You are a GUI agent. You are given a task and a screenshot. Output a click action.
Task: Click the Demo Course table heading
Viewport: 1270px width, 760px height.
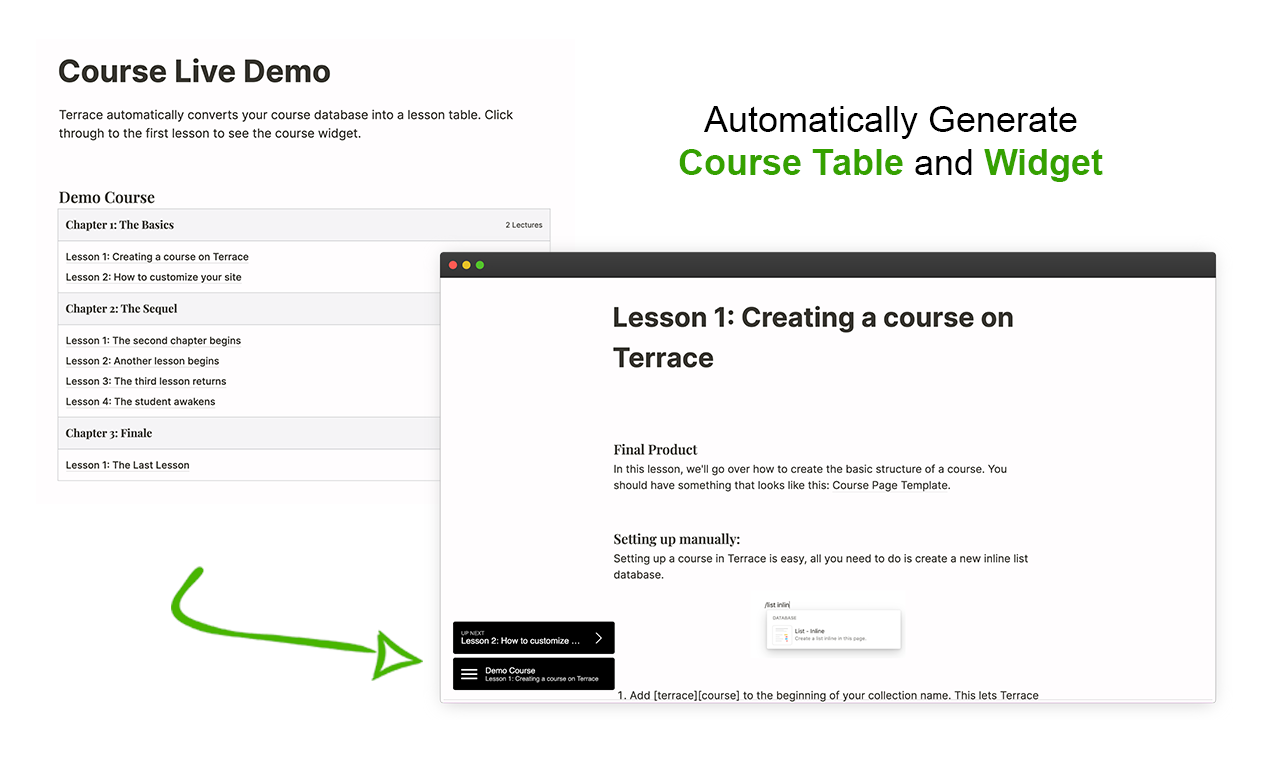tap(107, 198)
